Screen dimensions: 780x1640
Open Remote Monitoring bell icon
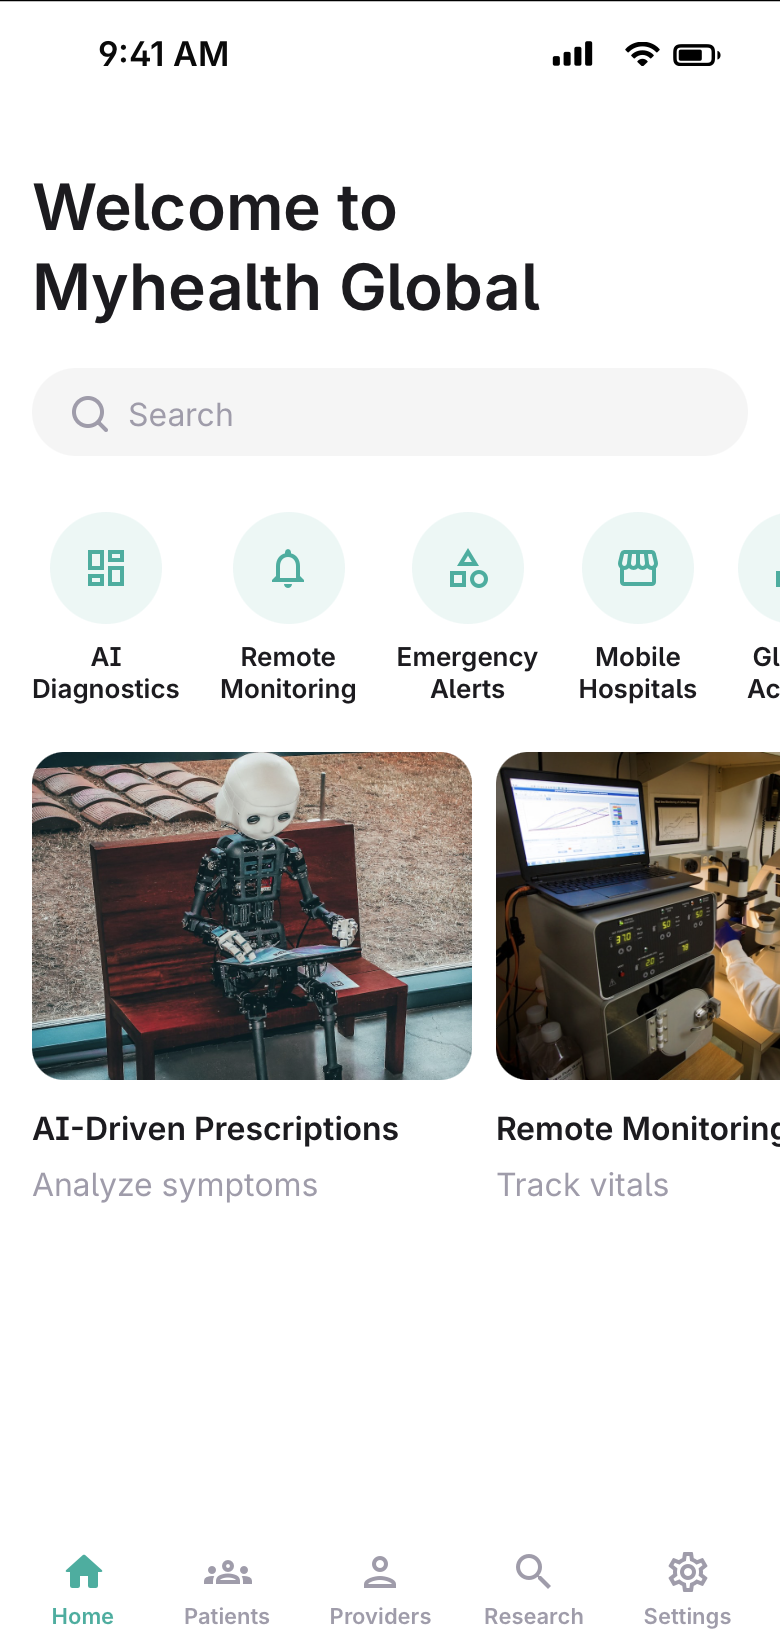tap(289, 568)
